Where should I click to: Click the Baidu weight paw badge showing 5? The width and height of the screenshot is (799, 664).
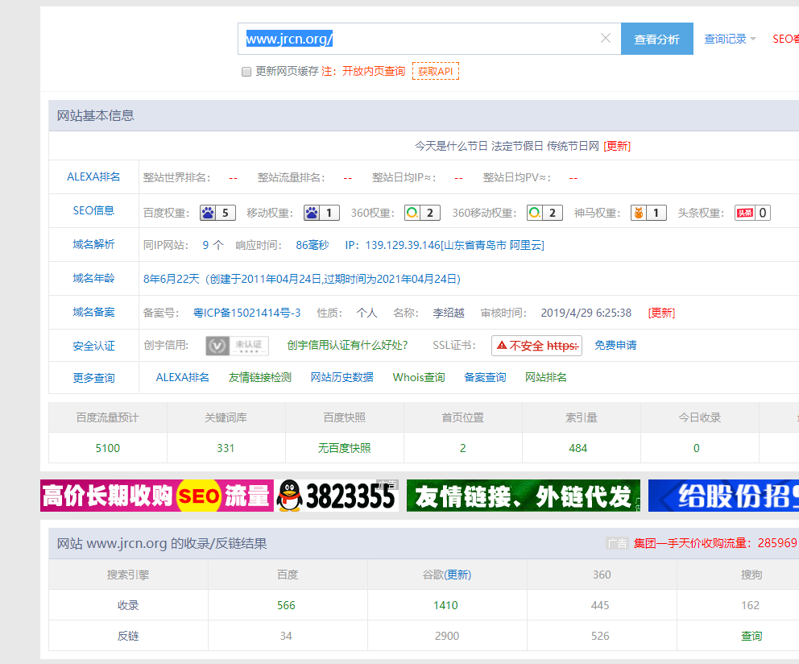218,213
